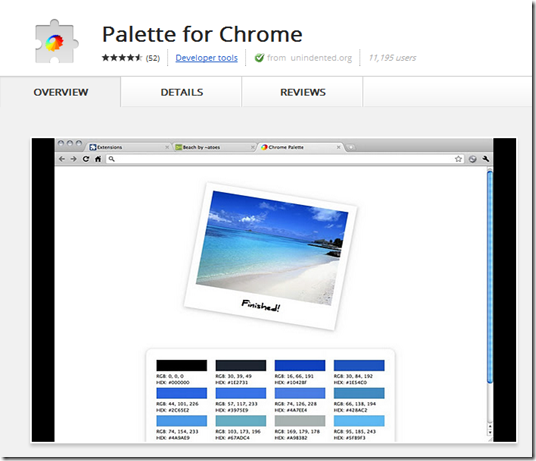Click the RGB: 66, 138, 194 label
The height and width of the screenshot is (461, 536).
pos(354,404)
